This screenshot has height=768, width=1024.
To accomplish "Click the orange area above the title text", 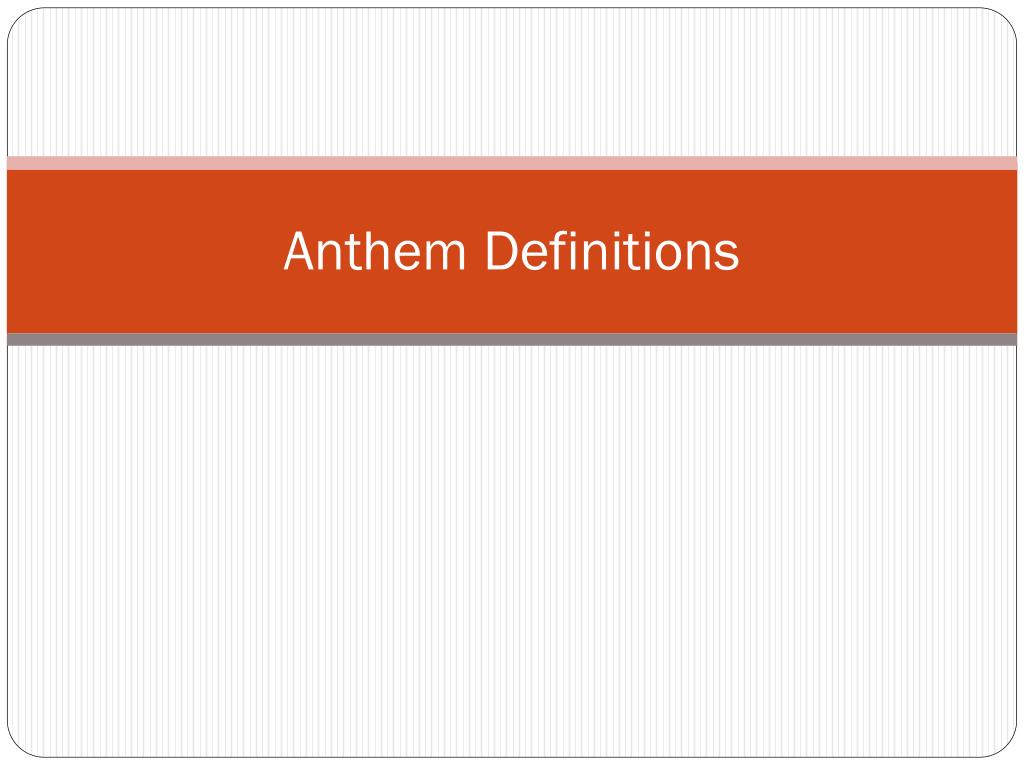I will tap(512, 199).
